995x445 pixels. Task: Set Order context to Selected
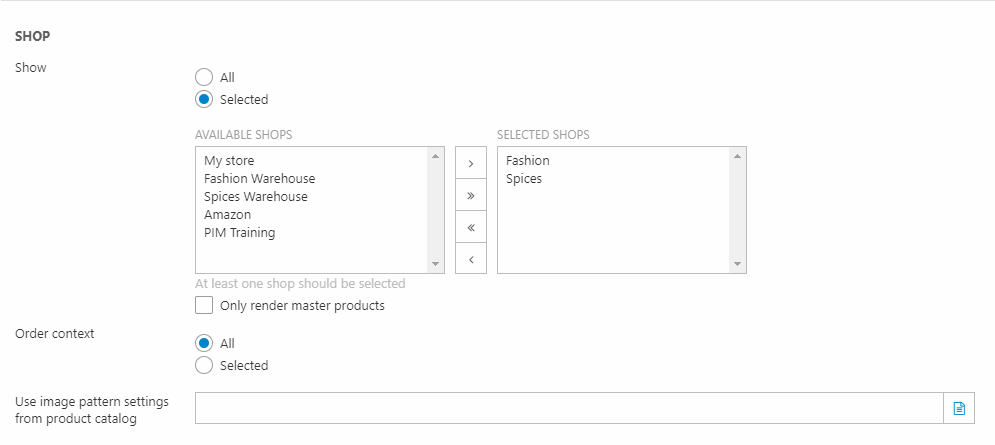pyautogui.click(x=204, y=365)
